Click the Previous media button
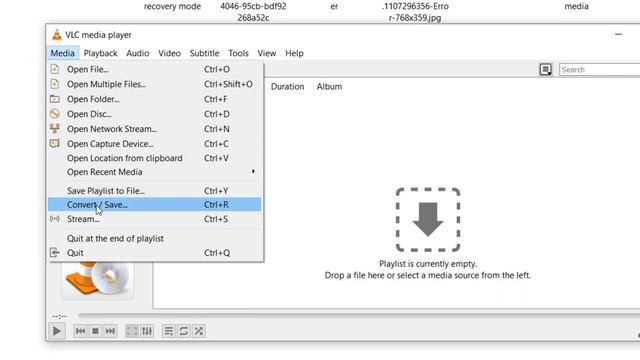Screen dimensions: 640x360 pyautogui.click(x=80, y=331)
